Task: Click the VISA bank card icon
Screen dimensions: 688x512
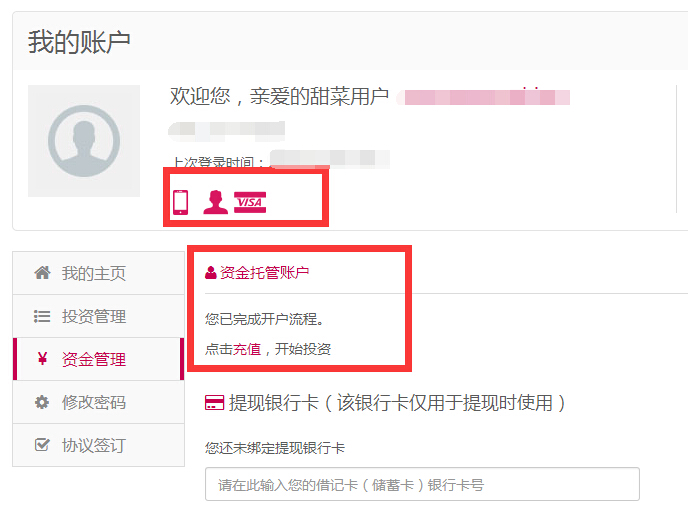Action: pyautogui.click(x=250, y=202)
